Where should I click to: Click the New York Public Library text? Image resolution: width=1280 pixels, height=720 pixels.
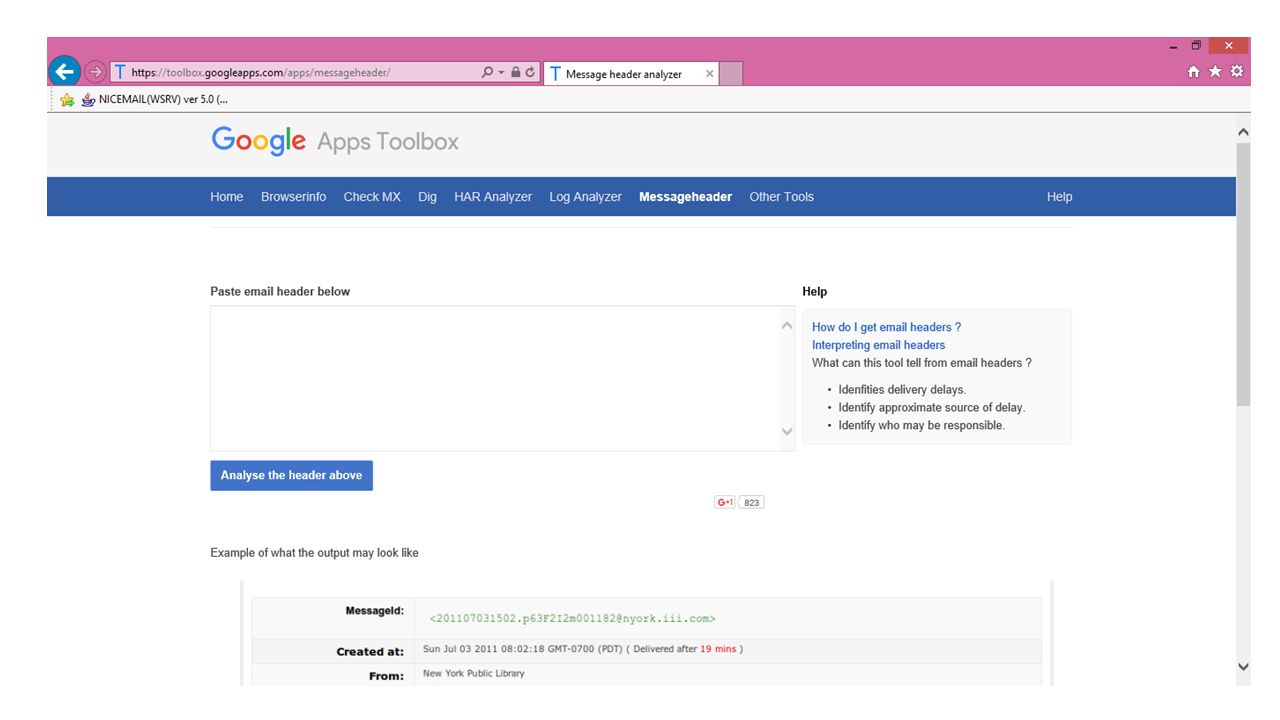pyautogui.click(x=474, y=674)
